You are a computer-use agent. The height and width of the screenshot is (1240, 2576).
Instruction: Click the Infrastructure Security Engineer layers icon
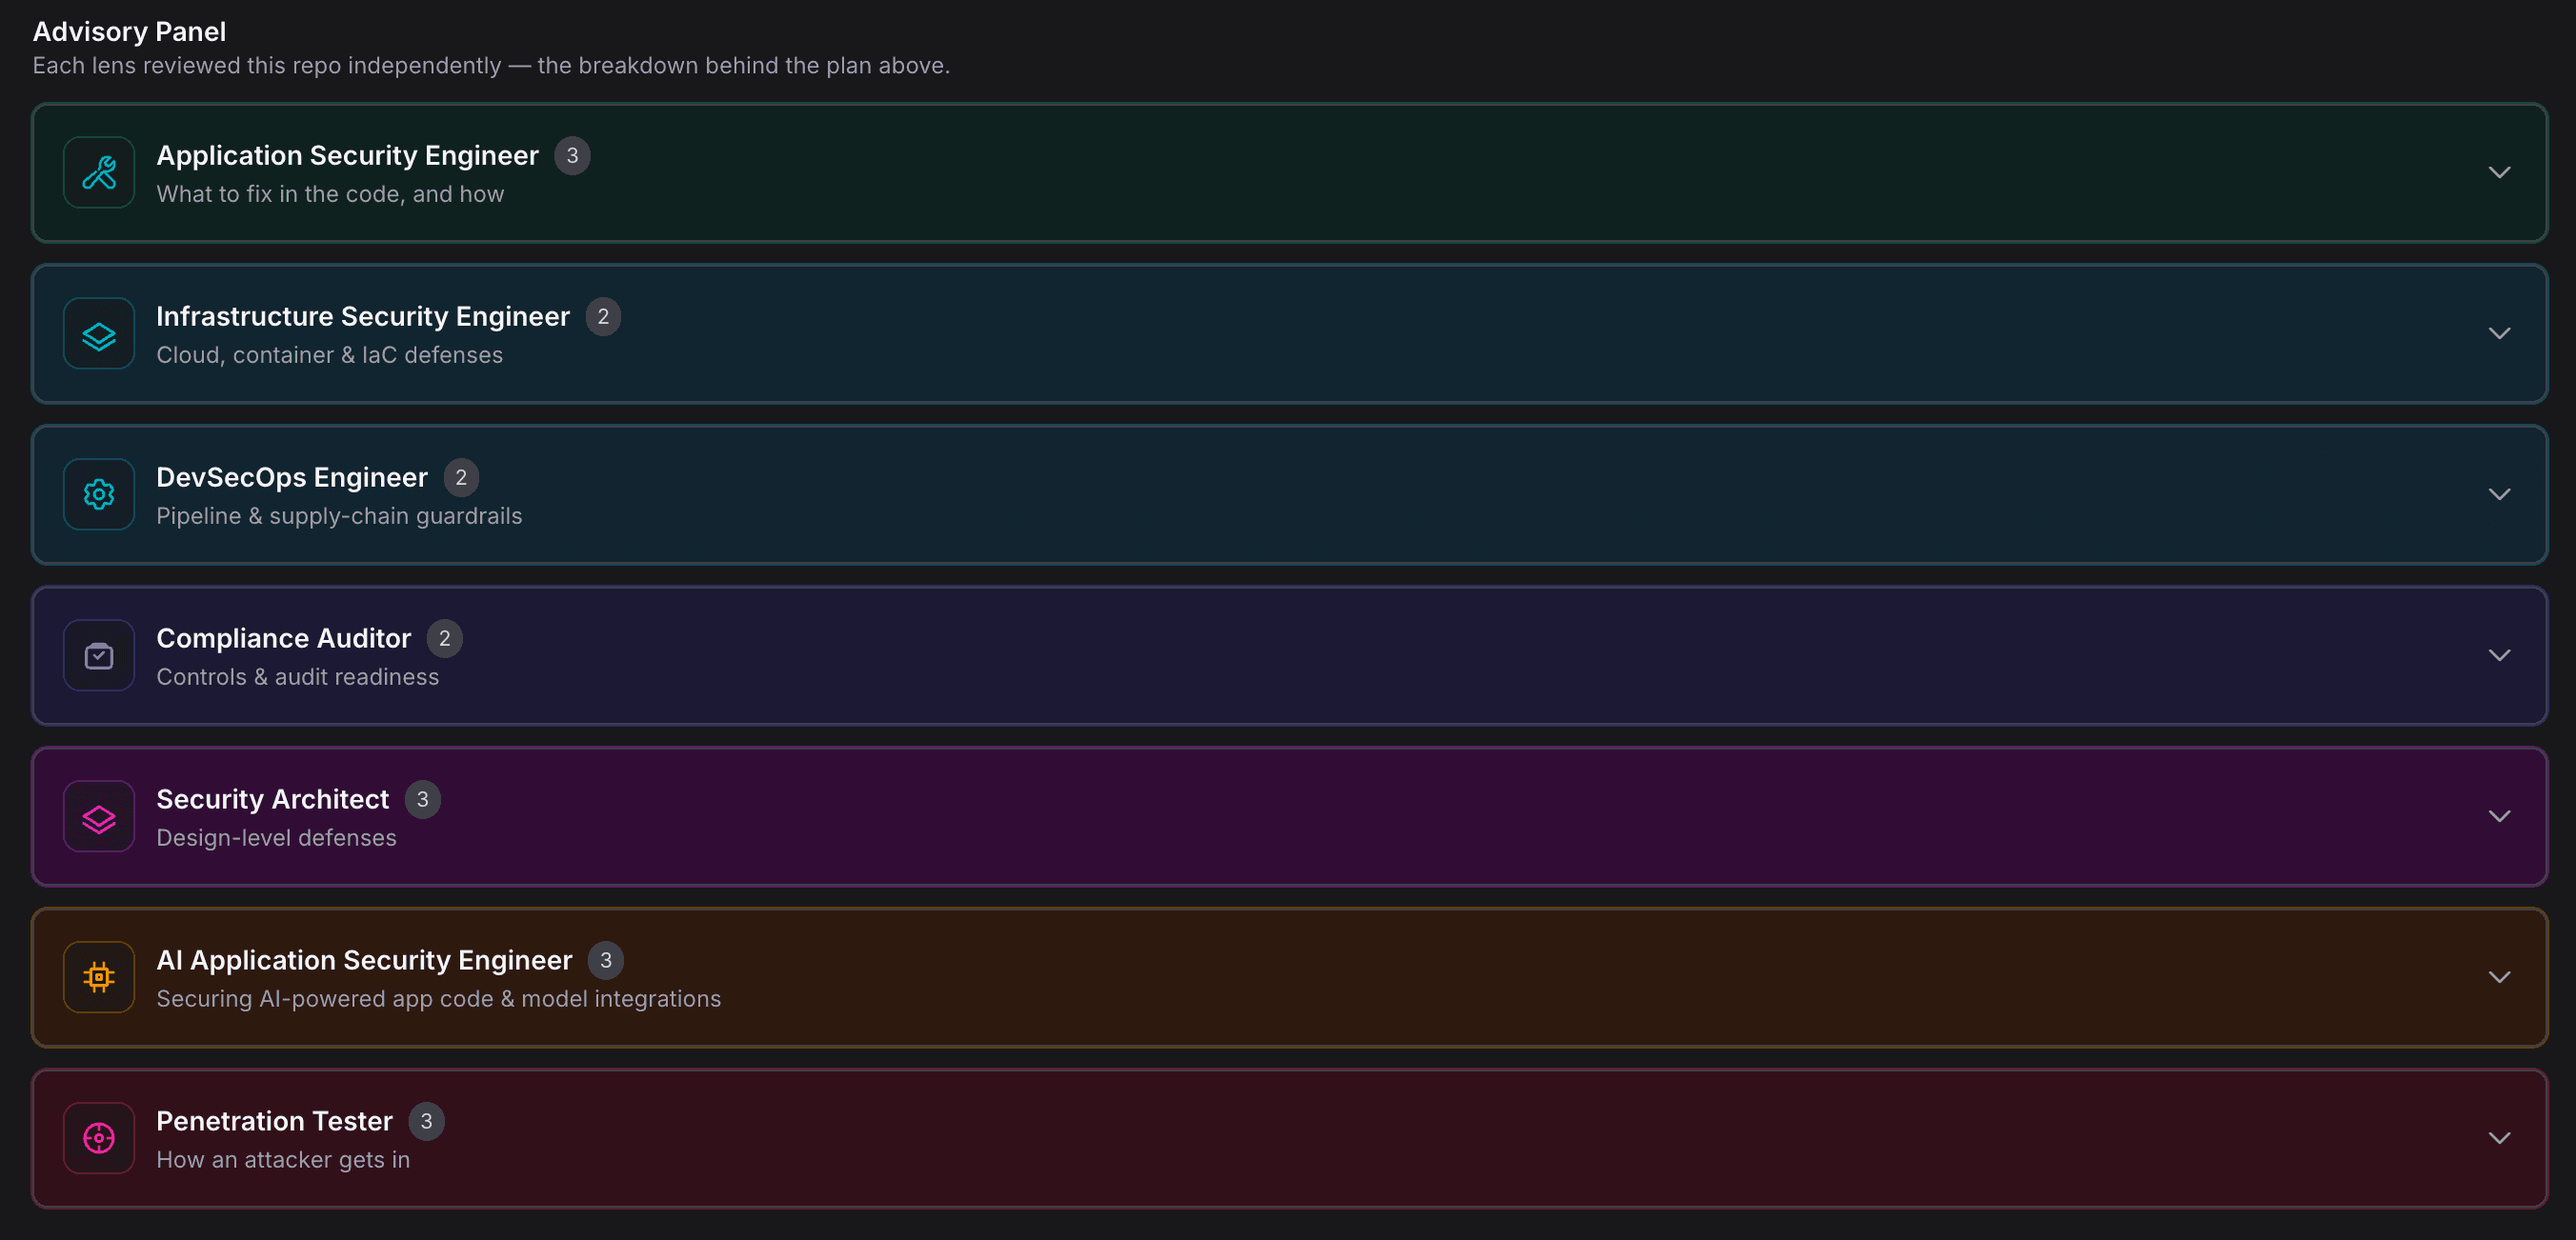click(99, 334)
